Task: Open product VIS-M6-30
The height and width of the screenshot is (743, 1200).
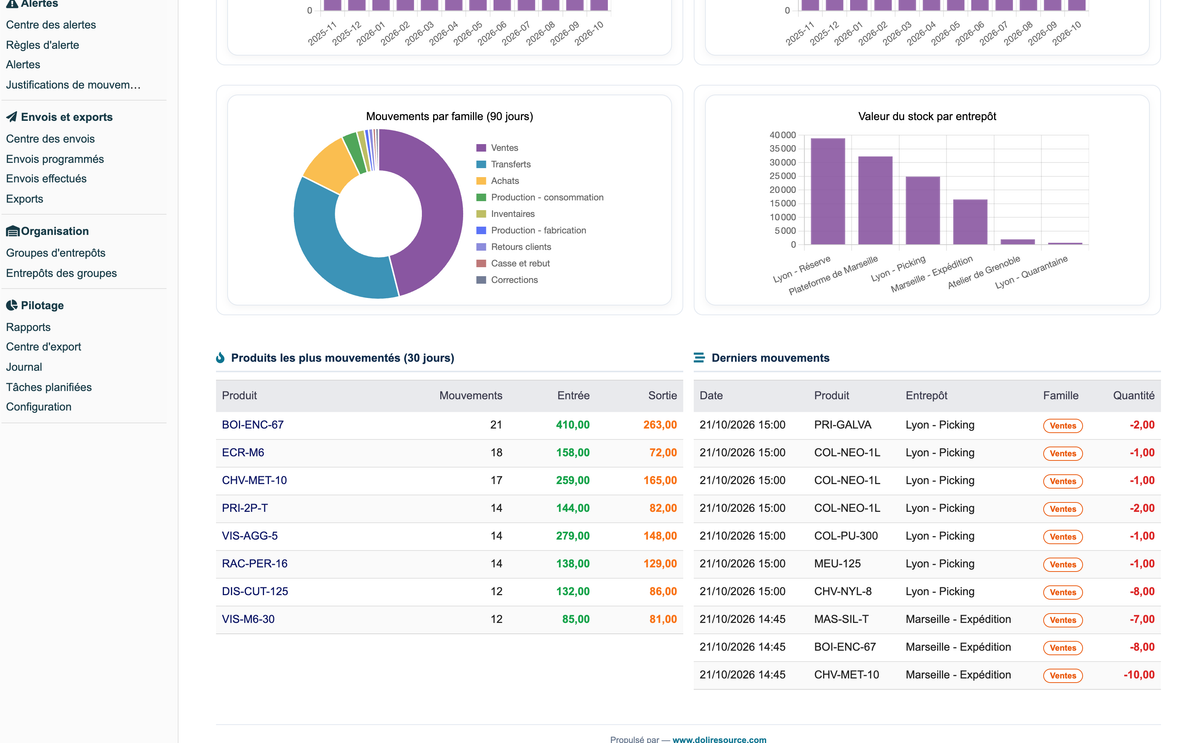Action: pos(248,620)
